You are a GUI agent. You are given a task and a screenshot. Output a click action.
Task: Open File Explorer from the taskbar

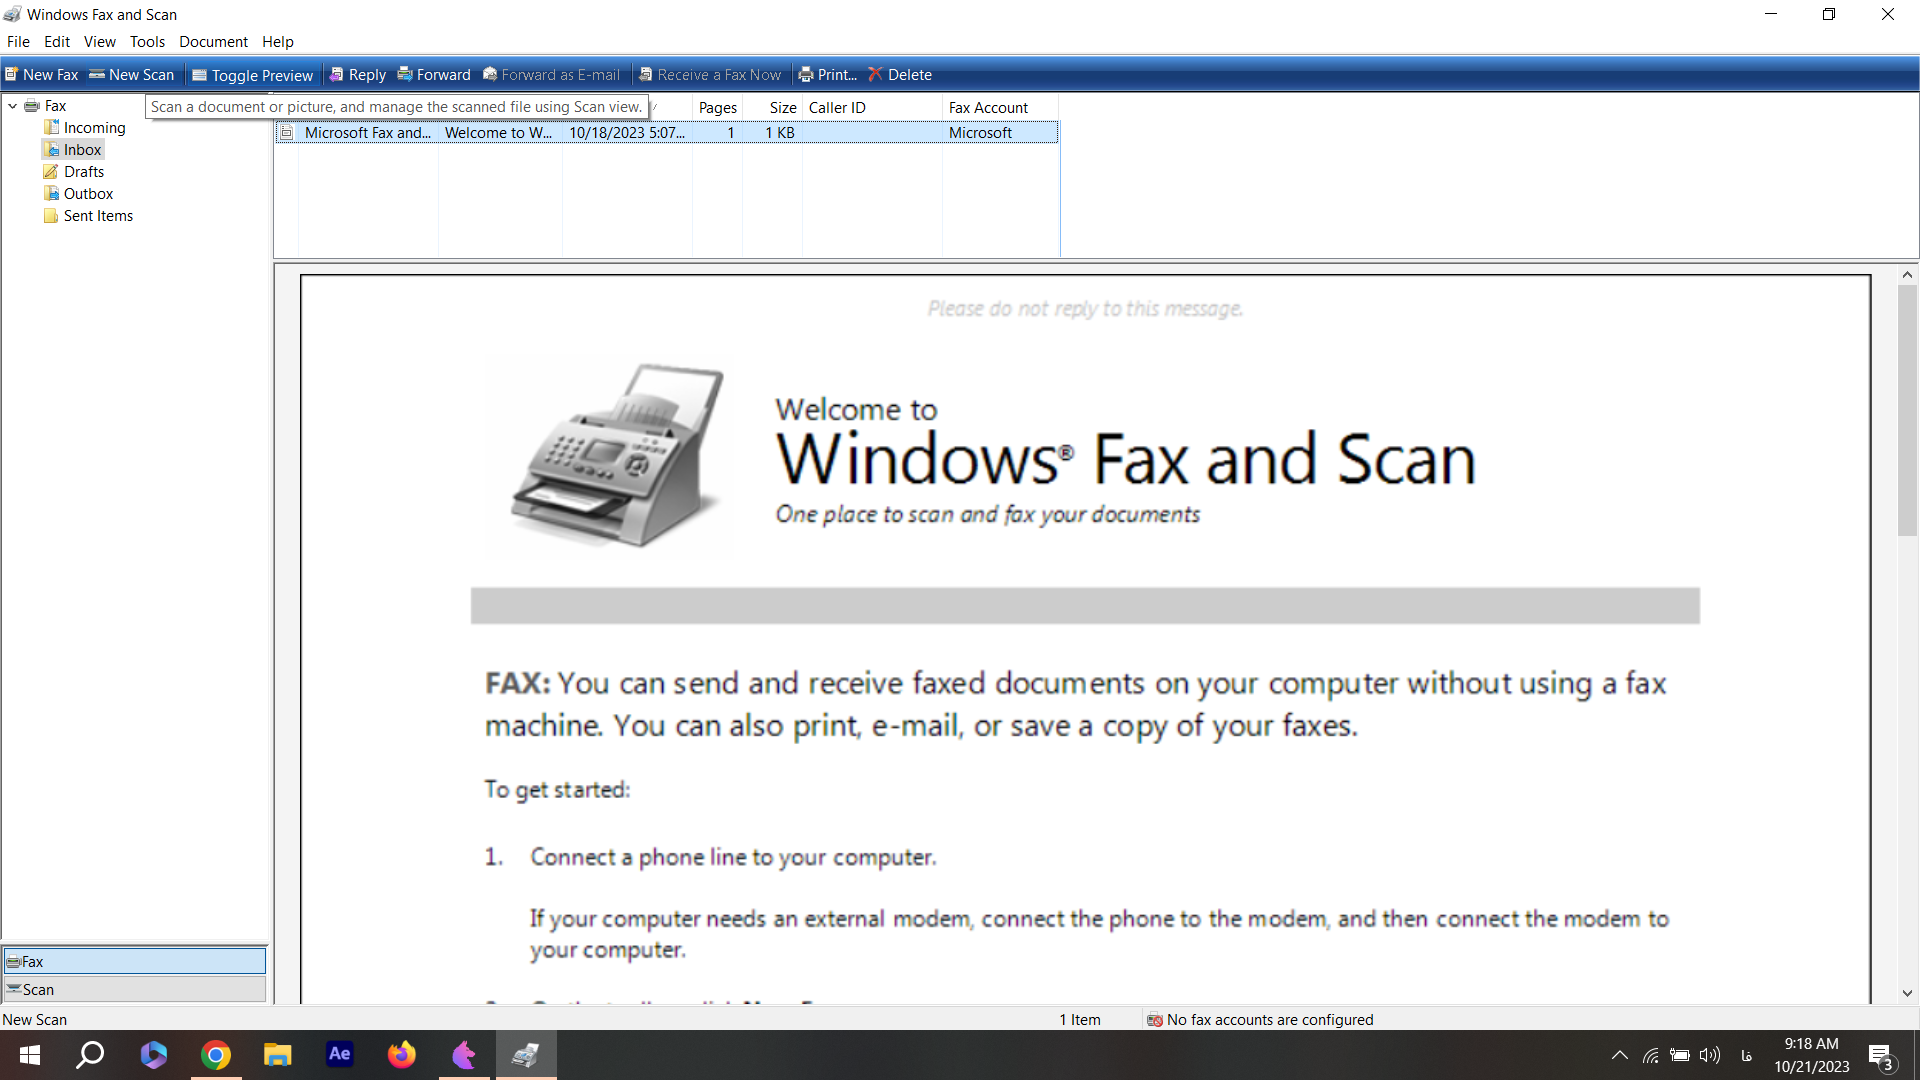(278, 1055)
